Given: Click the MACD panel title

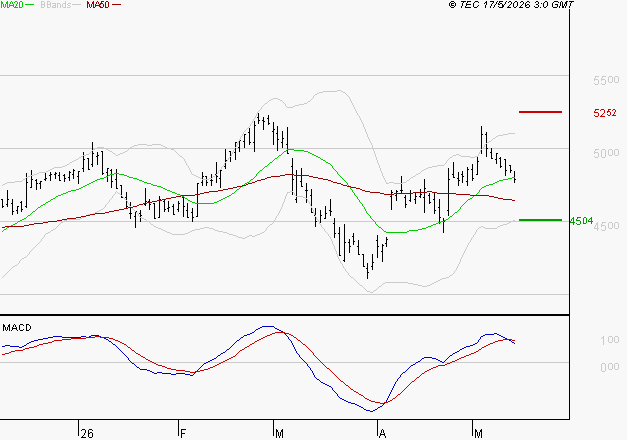Looking at the screenshot, I should (x=17, y=328).
